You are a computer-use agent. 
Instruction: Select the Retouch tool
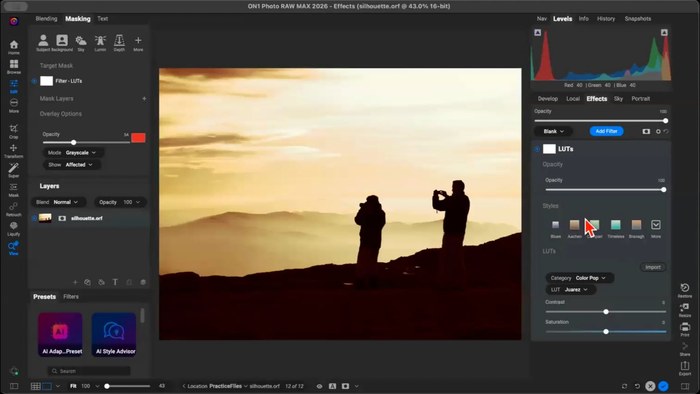(14, 209)
